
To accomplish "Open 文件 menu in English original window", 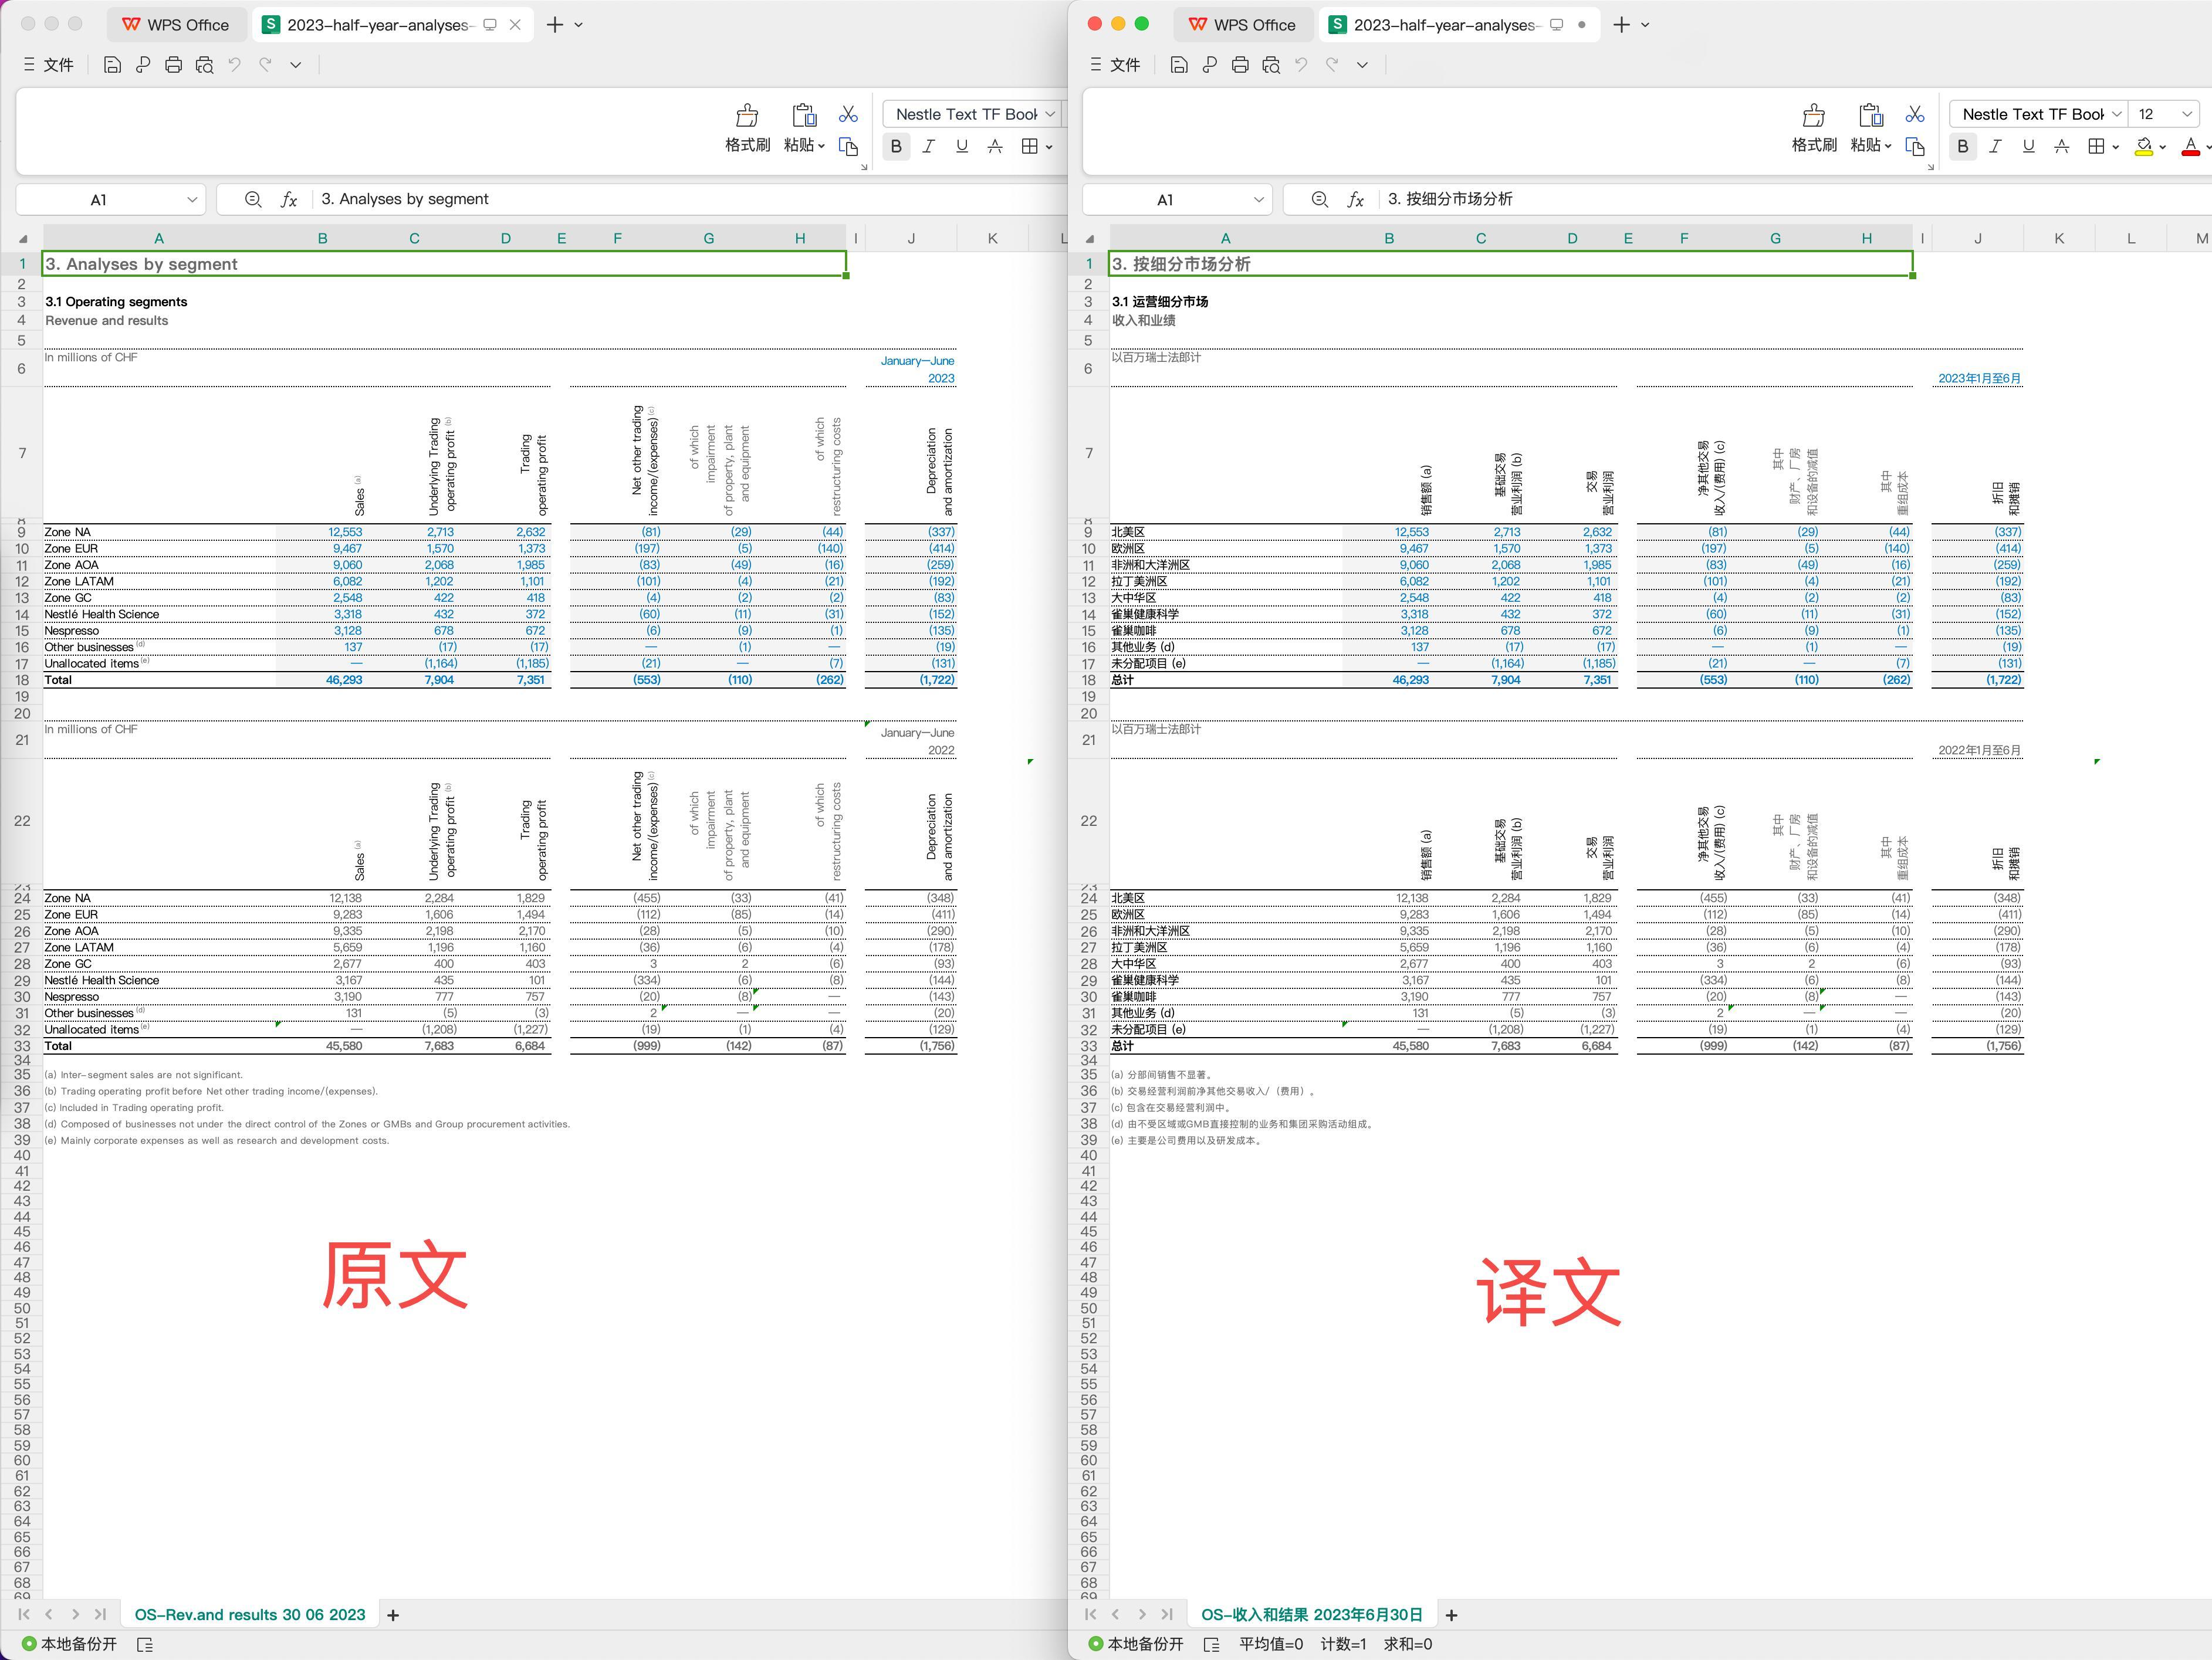I will tap(49, 65).
